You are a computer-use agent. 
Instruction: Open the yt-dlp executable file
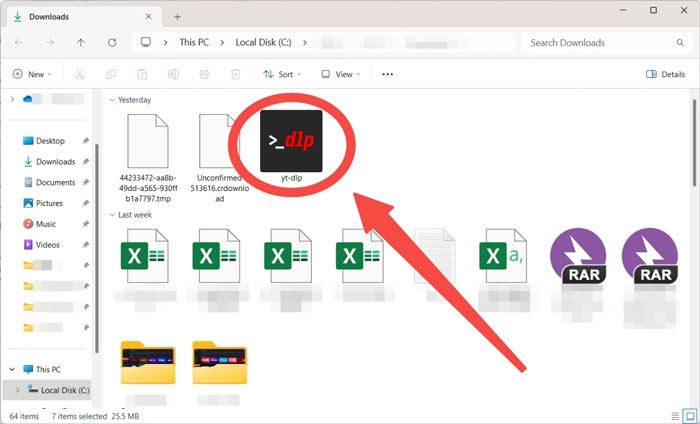(291, 139)
